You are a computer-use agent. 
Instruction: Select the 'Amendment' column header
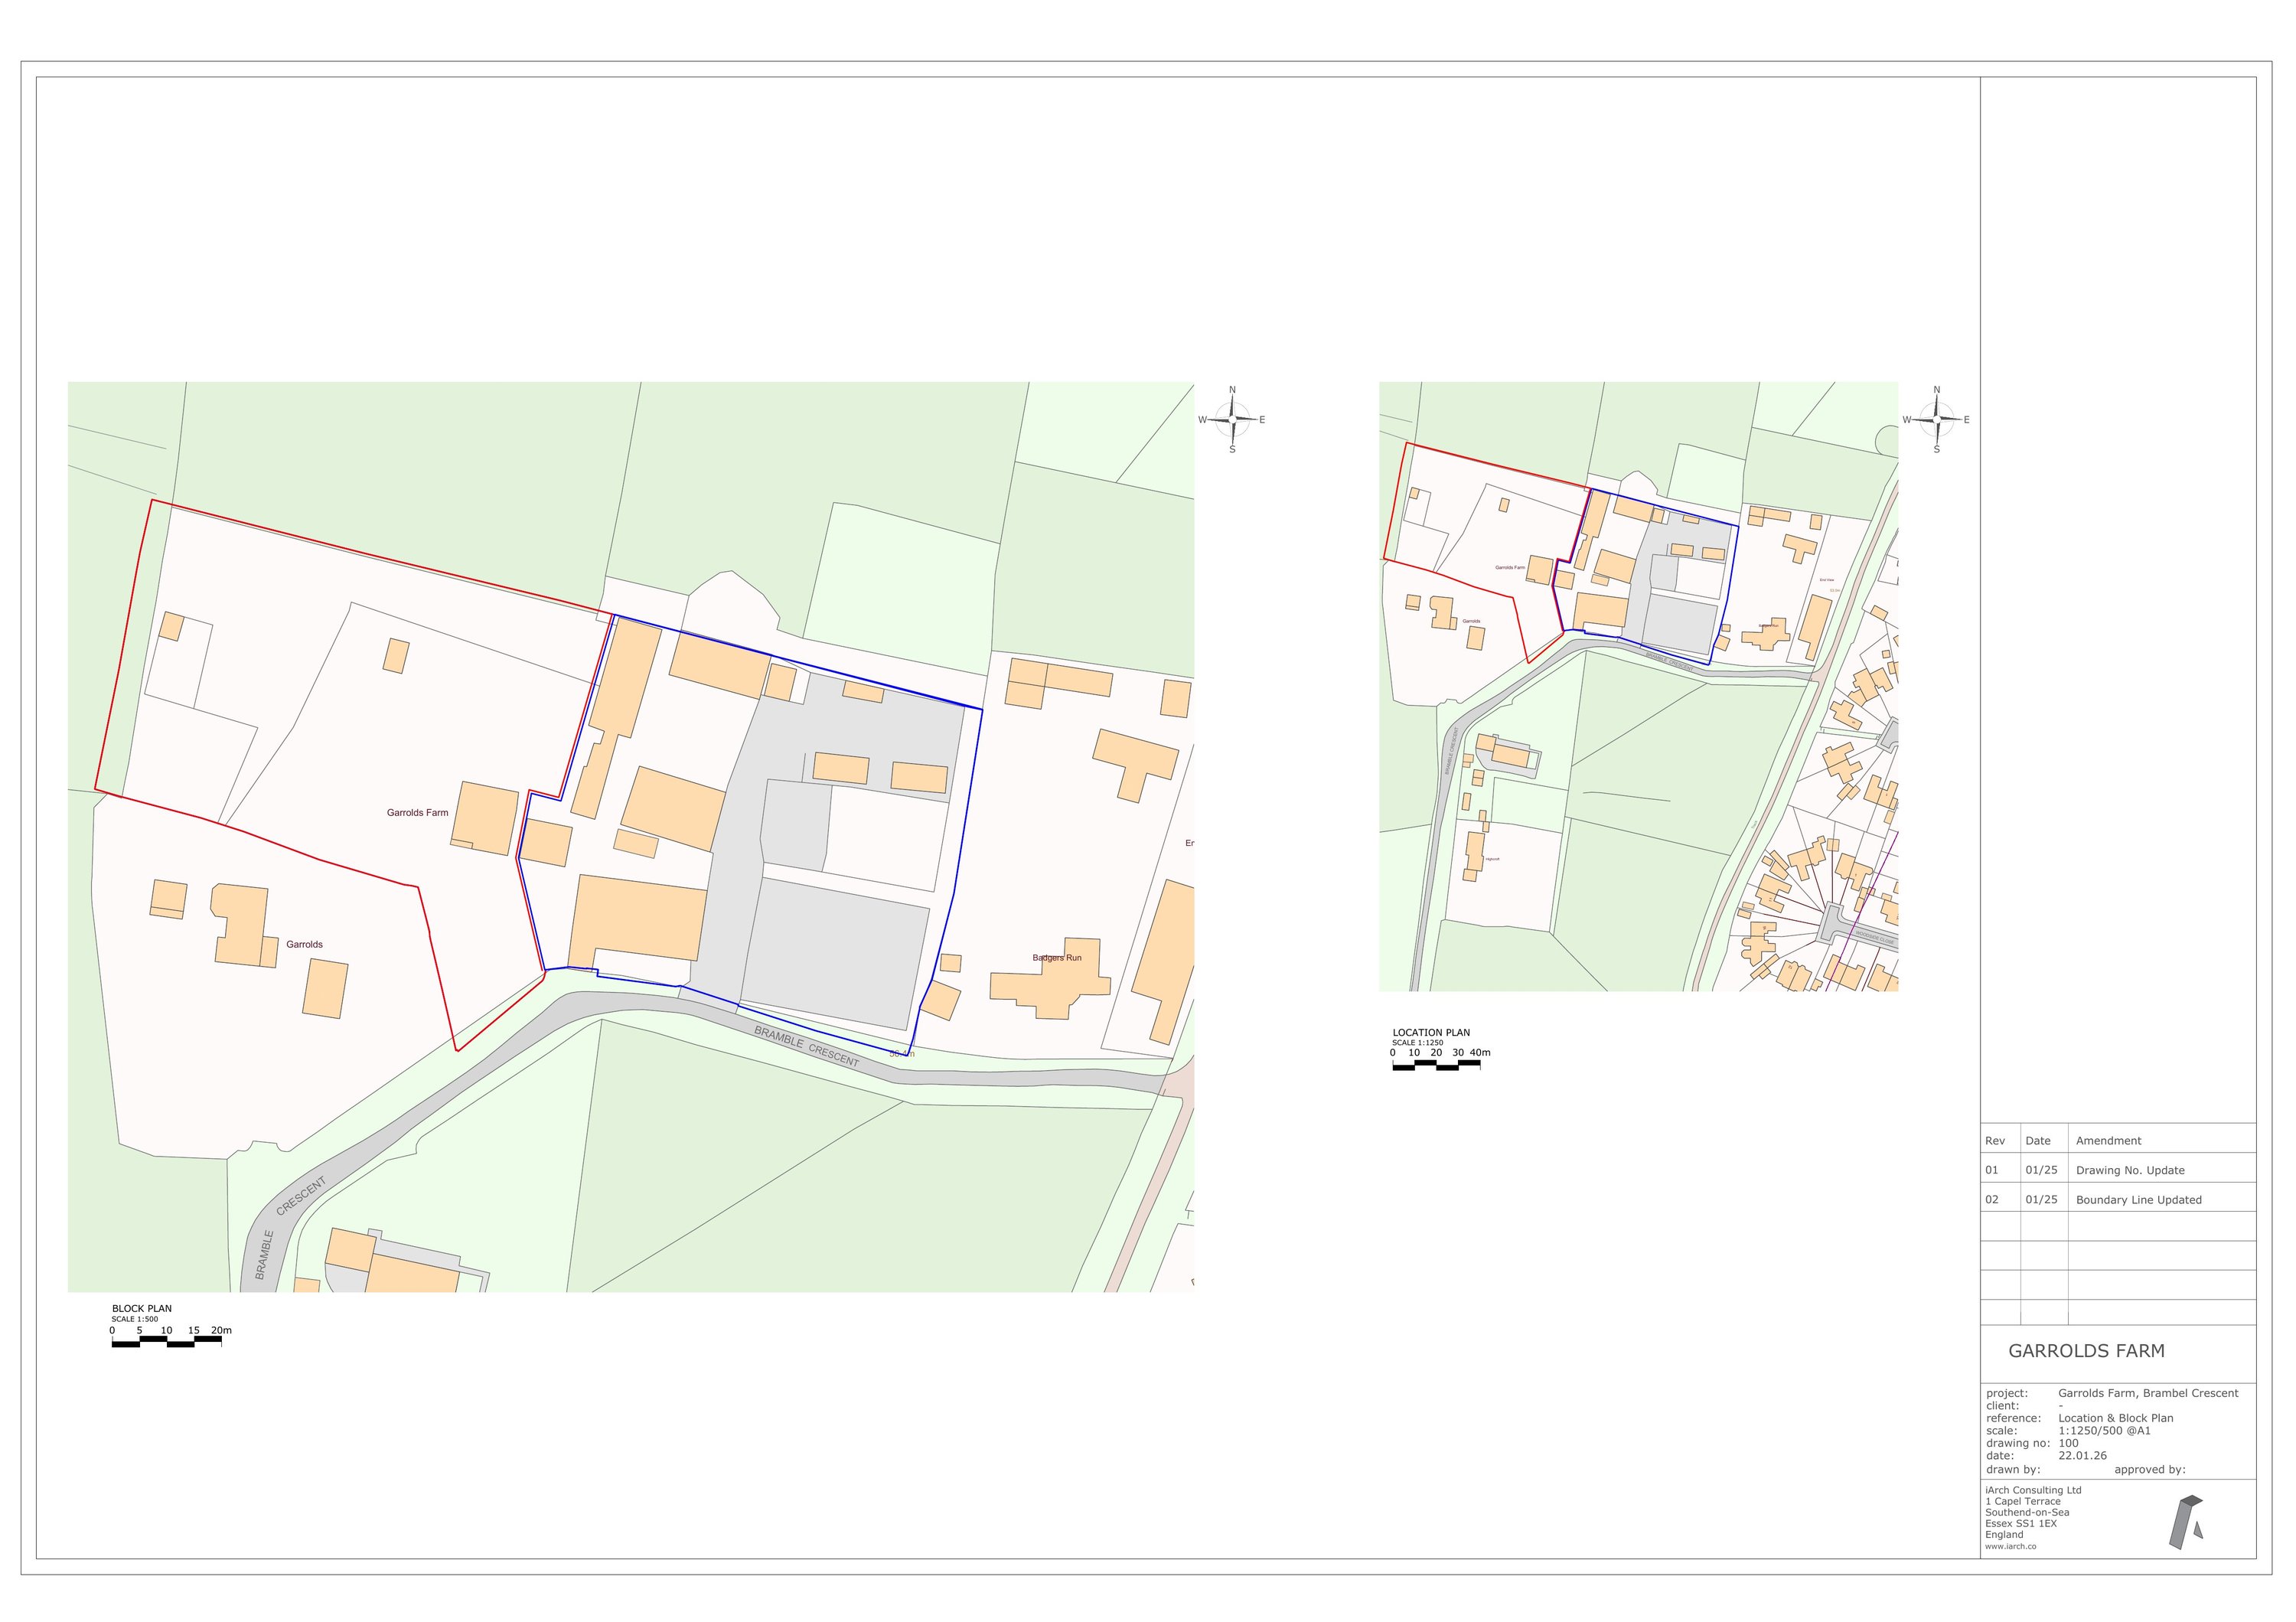click(2108, 1141)
